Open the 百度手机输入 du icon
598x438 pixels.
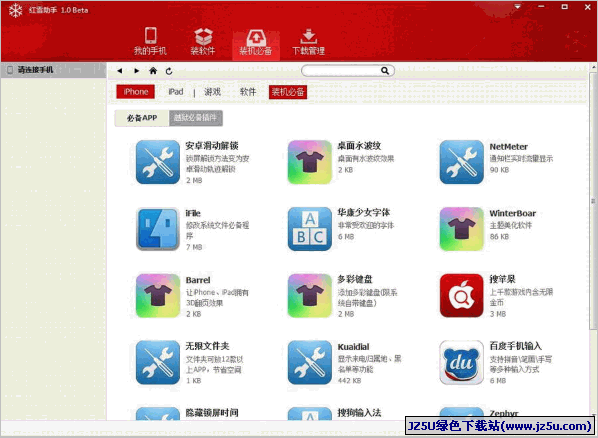coord(461,362)
